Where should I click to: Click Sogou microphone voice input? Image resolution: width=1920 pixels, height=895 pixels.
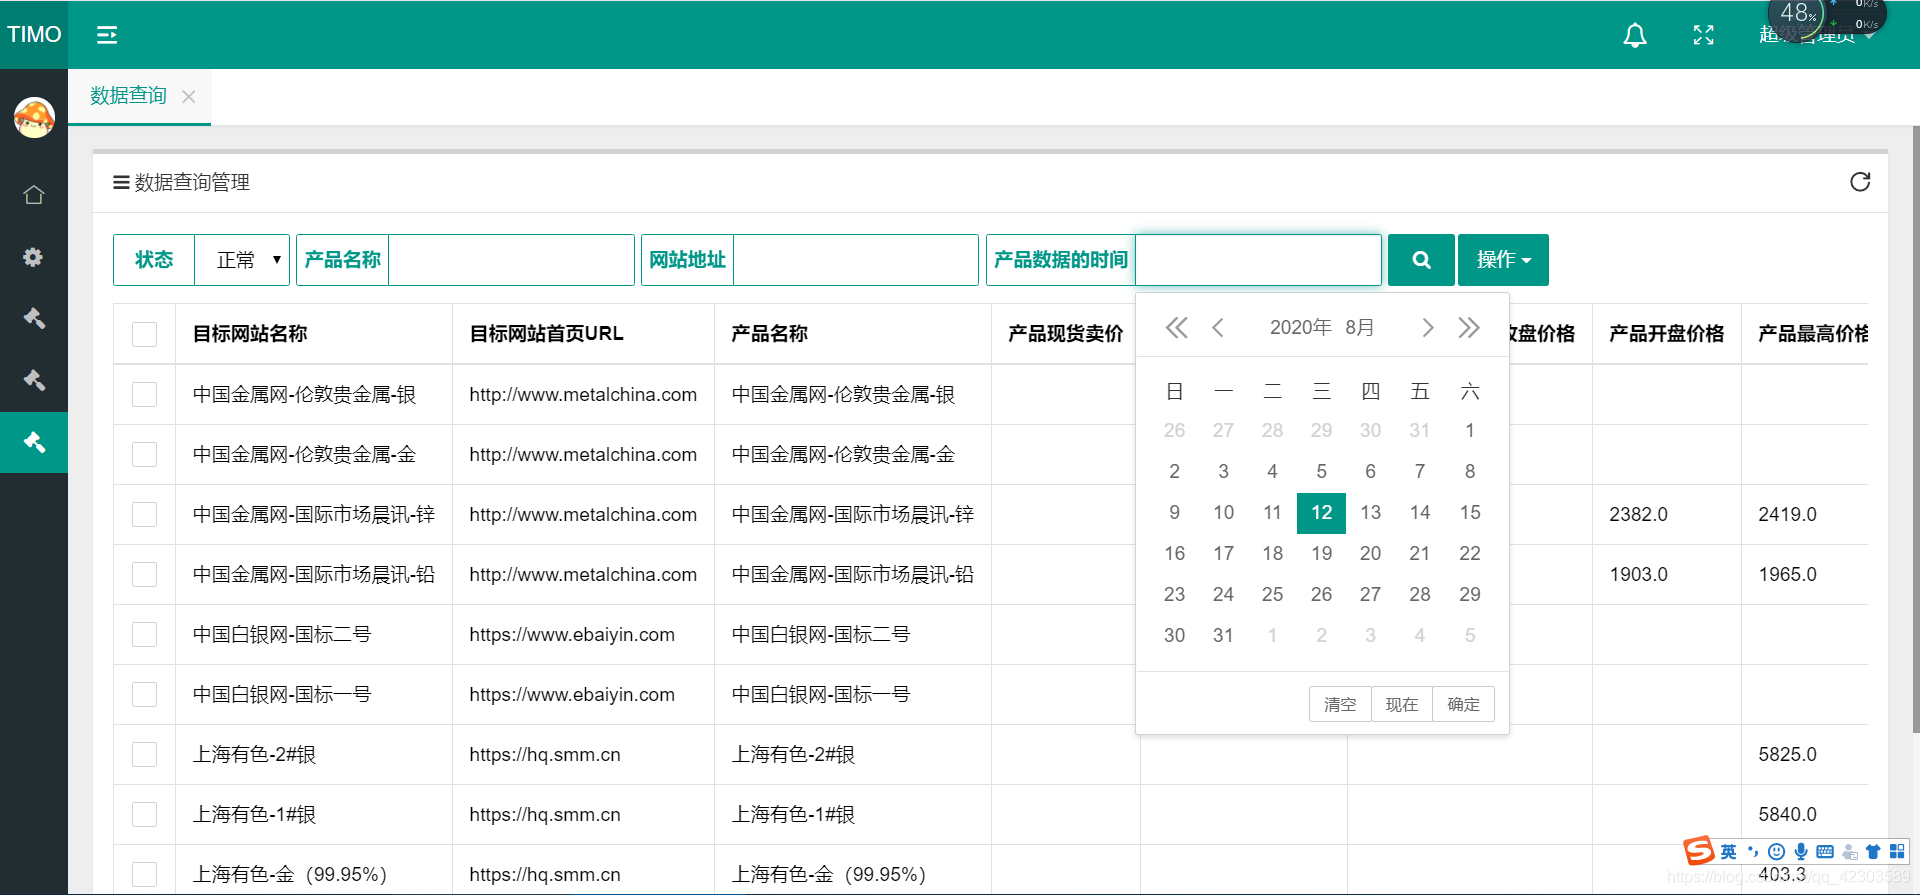pyautogui.click(x=1801, y=852)
